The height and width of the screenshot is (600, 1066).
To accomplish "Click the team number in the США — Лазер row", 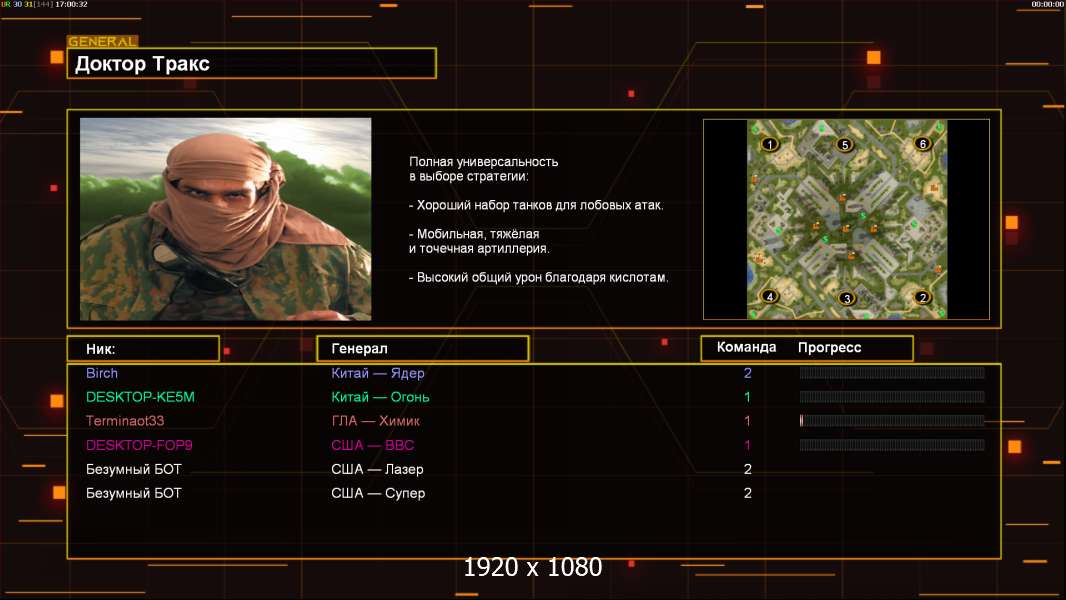I will (x=748, y=469).
